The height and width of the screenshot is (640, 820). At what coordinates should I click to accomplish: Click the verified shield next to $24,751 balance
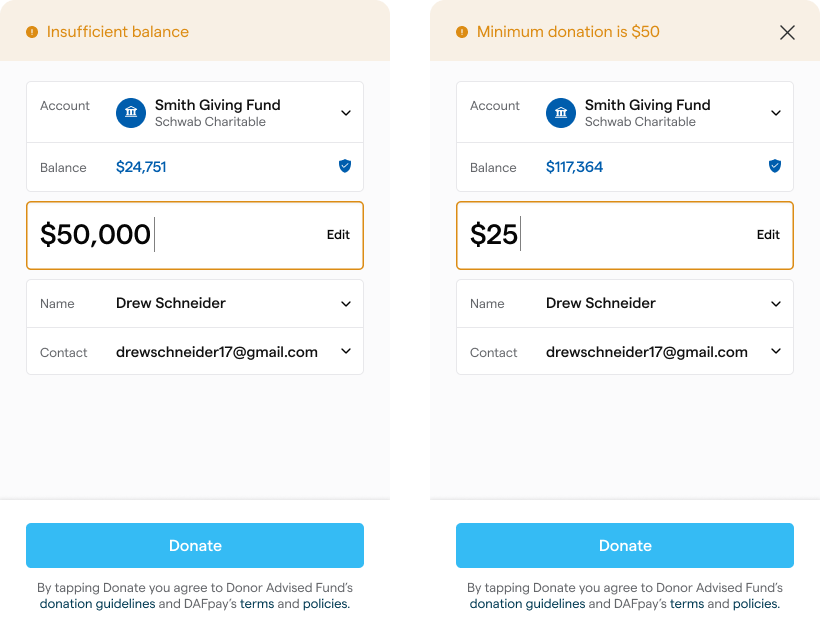tap(345, 166)
